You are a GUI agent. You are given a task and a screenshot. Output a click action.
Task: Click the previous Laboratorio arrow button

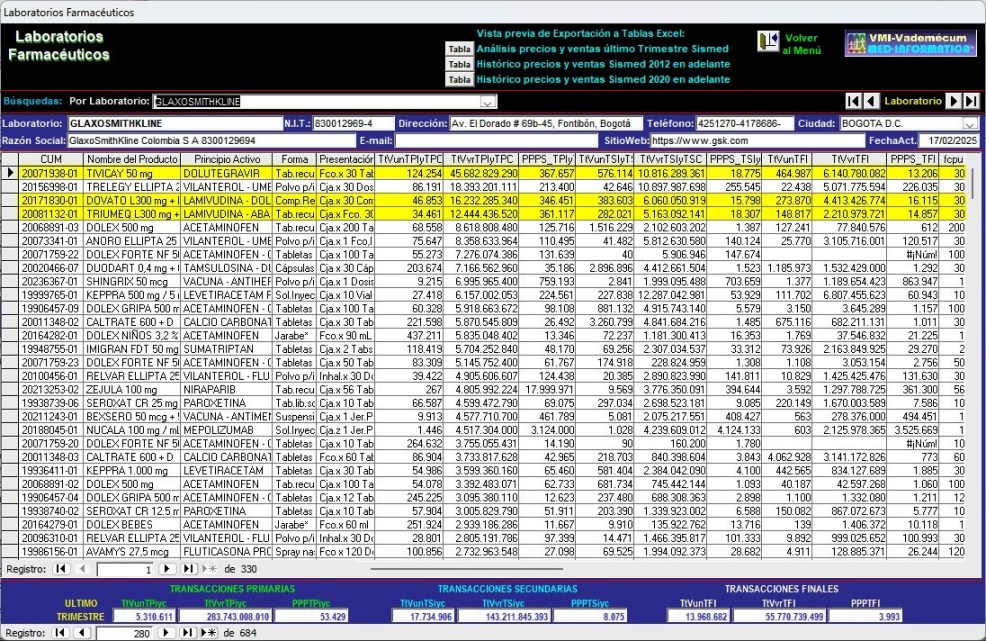coord(871,101)
